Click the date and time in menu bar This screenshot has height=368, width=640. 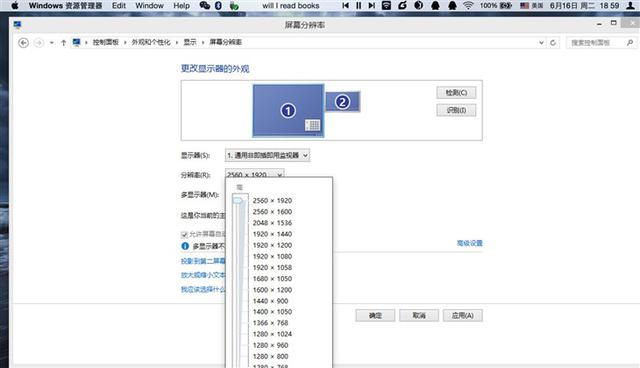tap(584, 6)
